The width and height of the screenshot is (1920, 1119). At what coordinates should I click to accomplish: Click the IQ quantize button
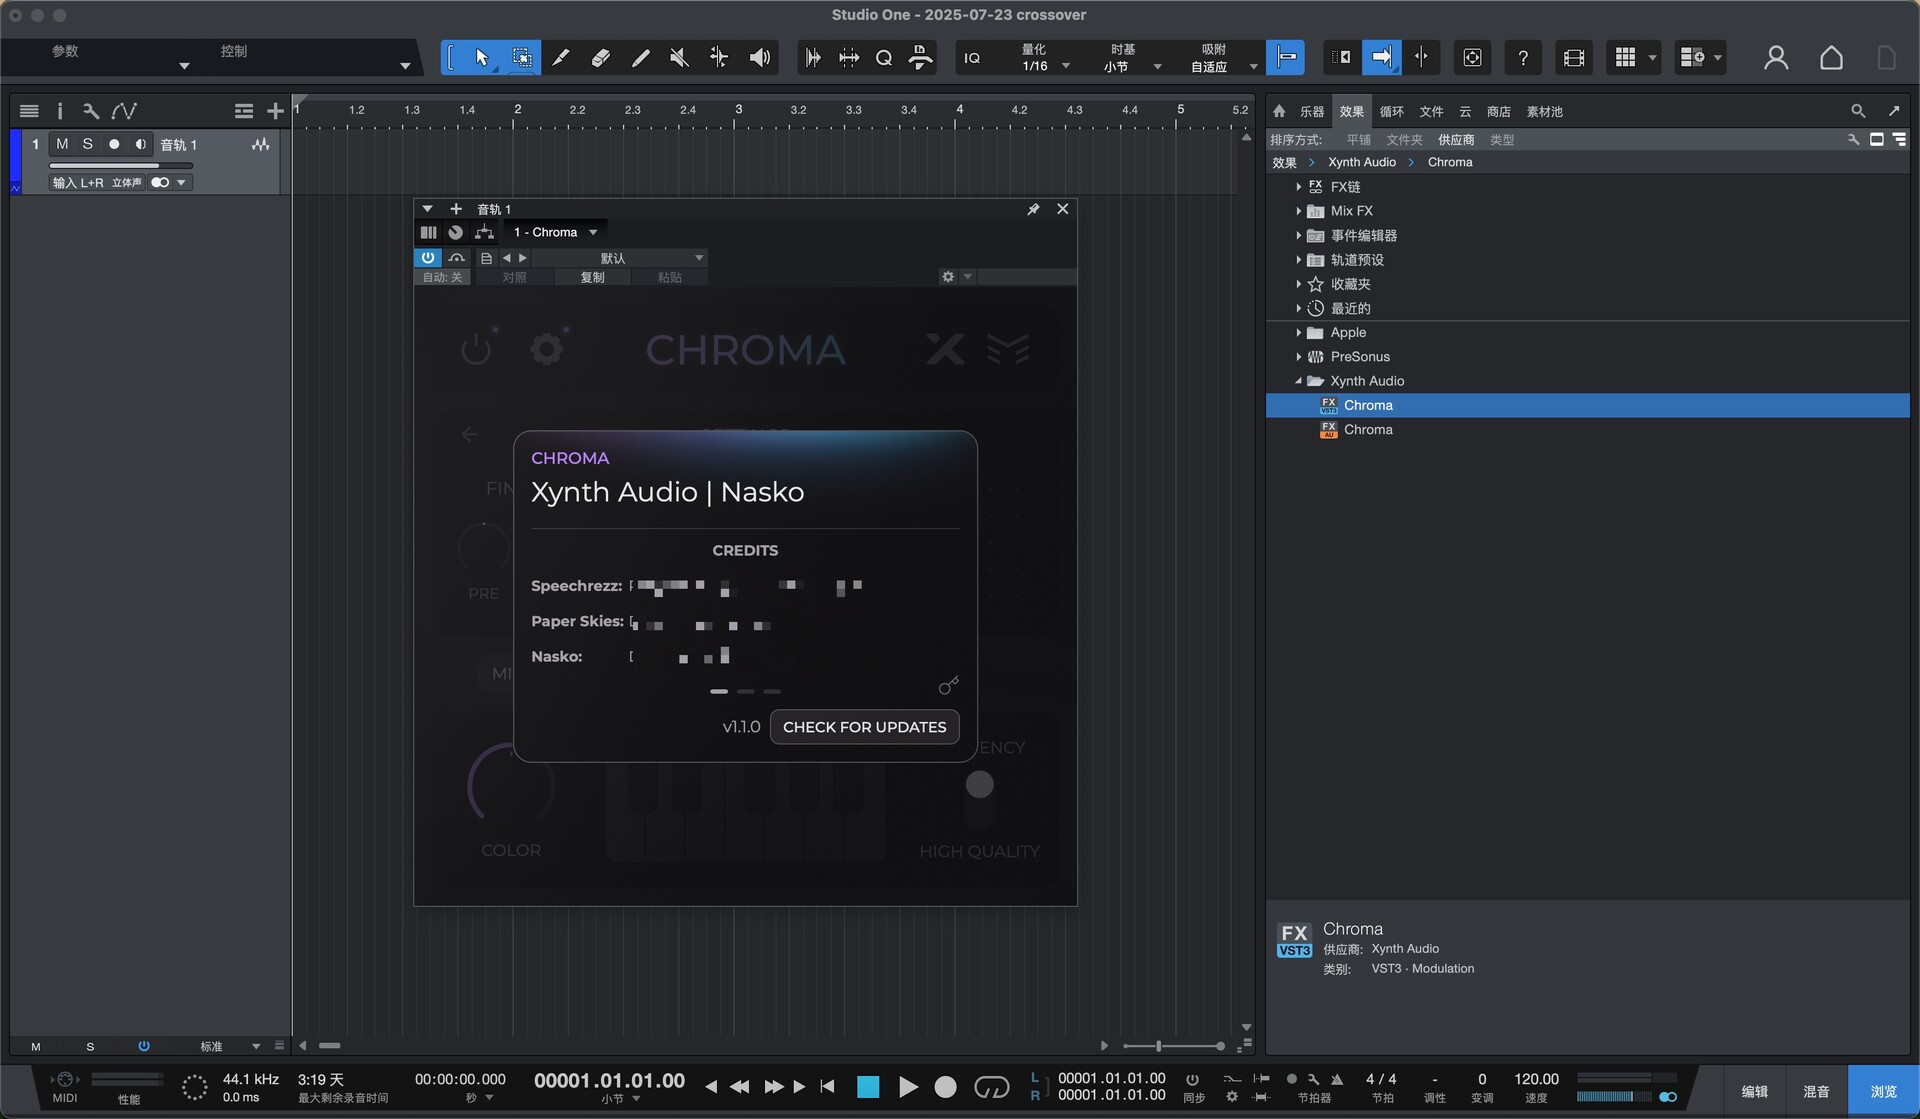coord(972,58)
